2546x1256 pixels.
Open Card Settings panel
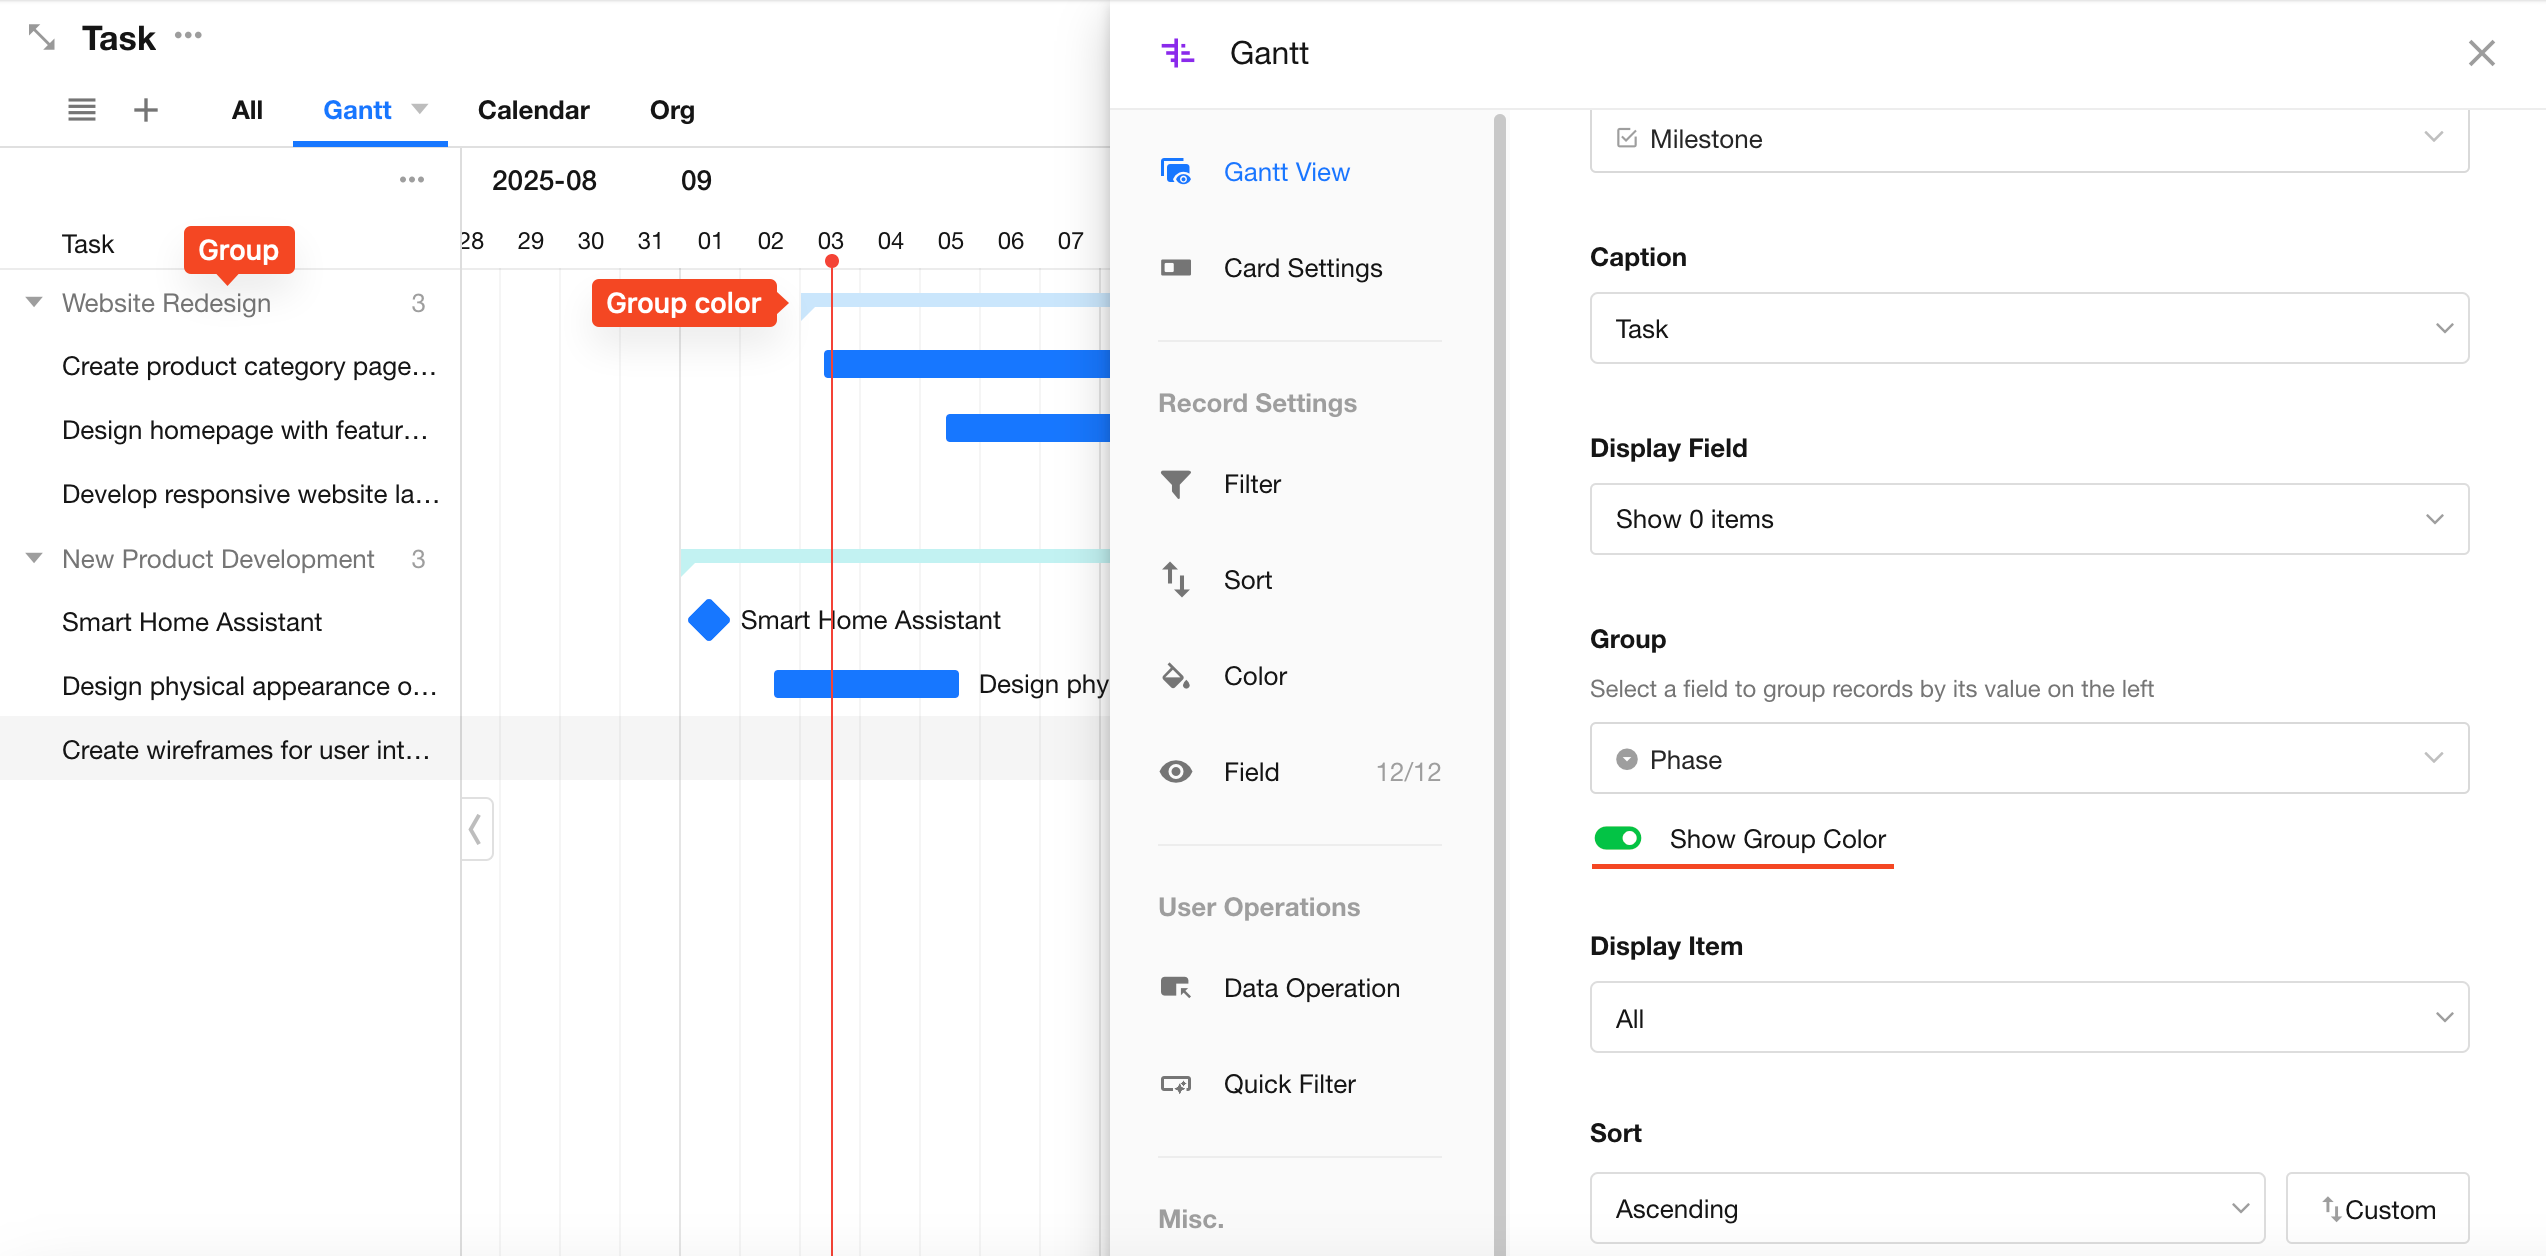[x=1302, y=268]
